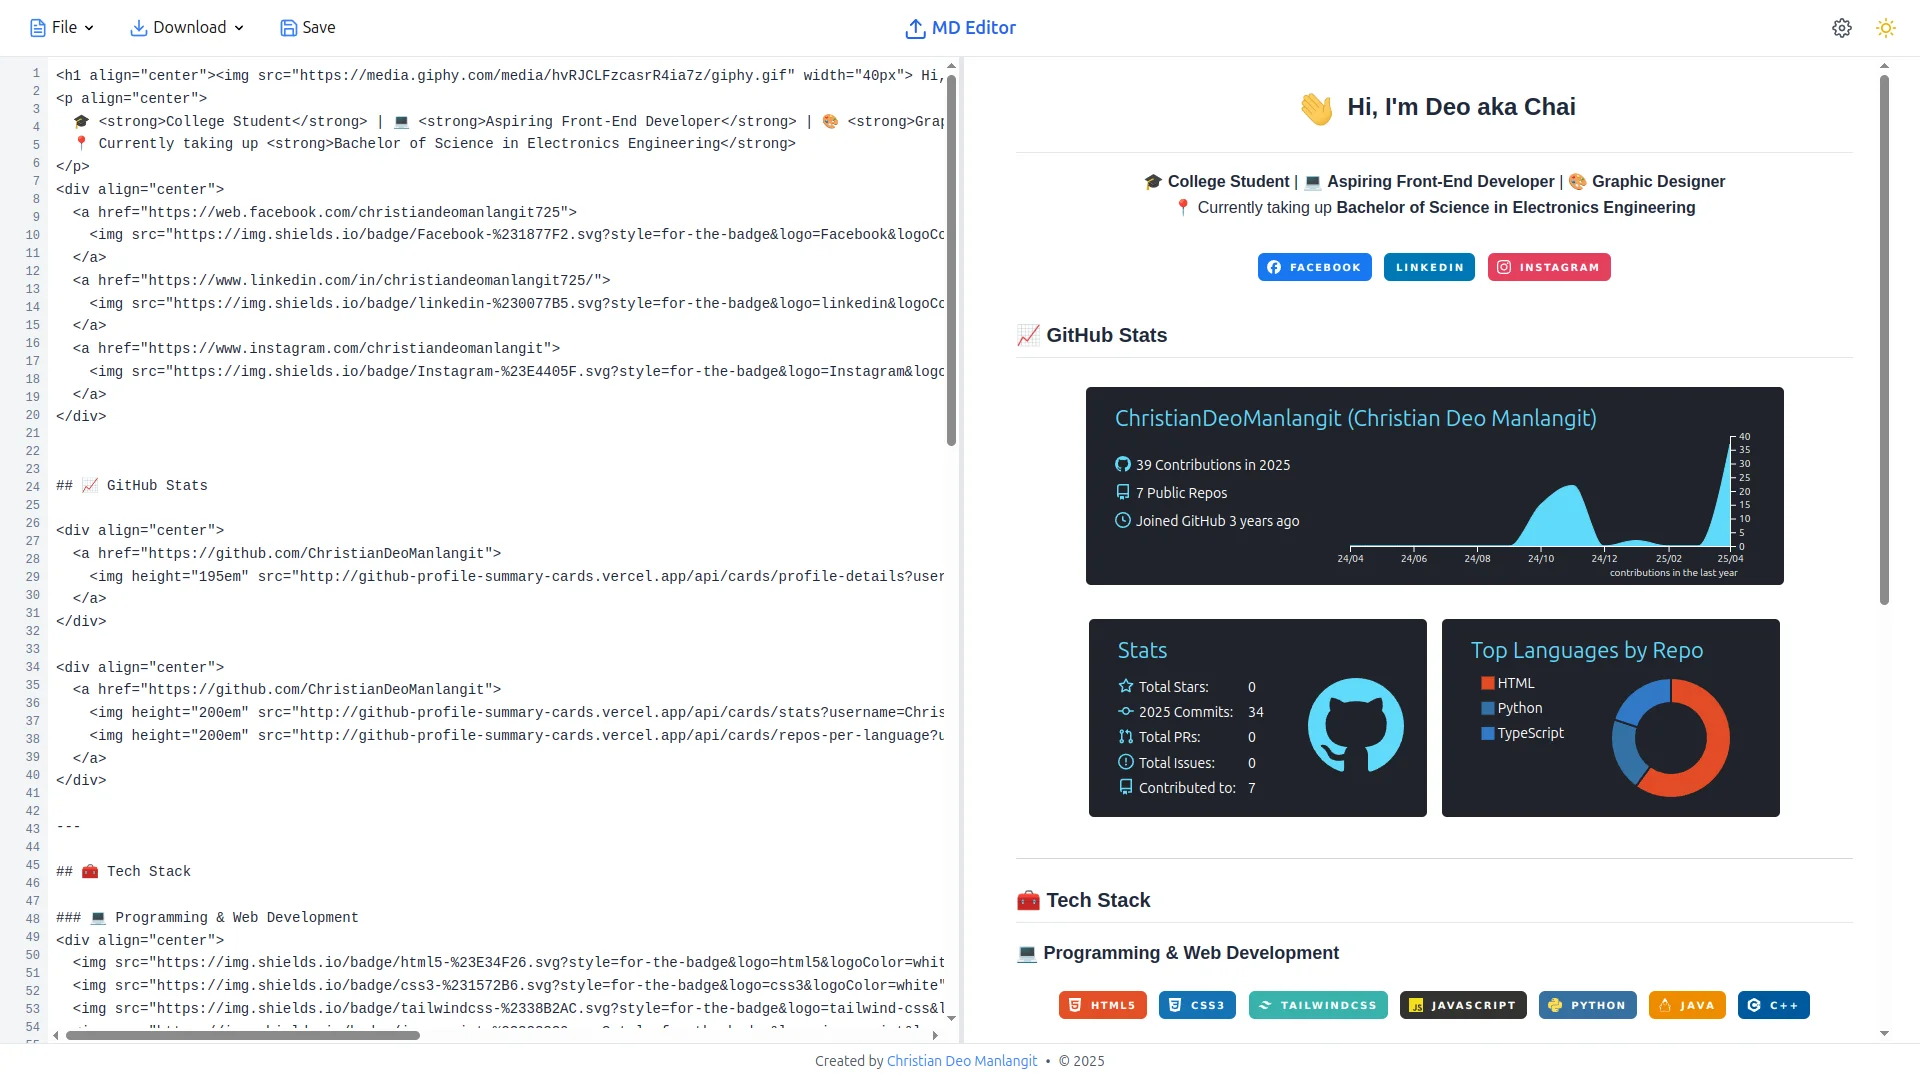Viewport: 1920px width, 1080px height.
Task: Click the editor scroll-right arrow
Action: tap(935, 1035)
